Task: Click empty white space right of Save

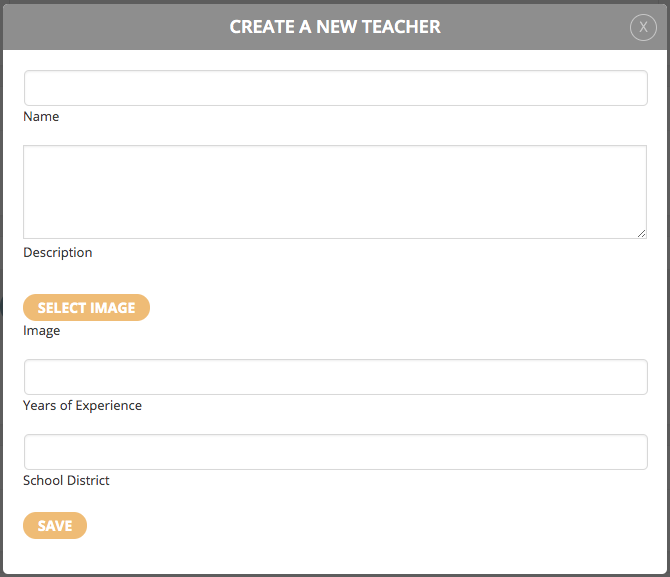Action: pos(342,525)
